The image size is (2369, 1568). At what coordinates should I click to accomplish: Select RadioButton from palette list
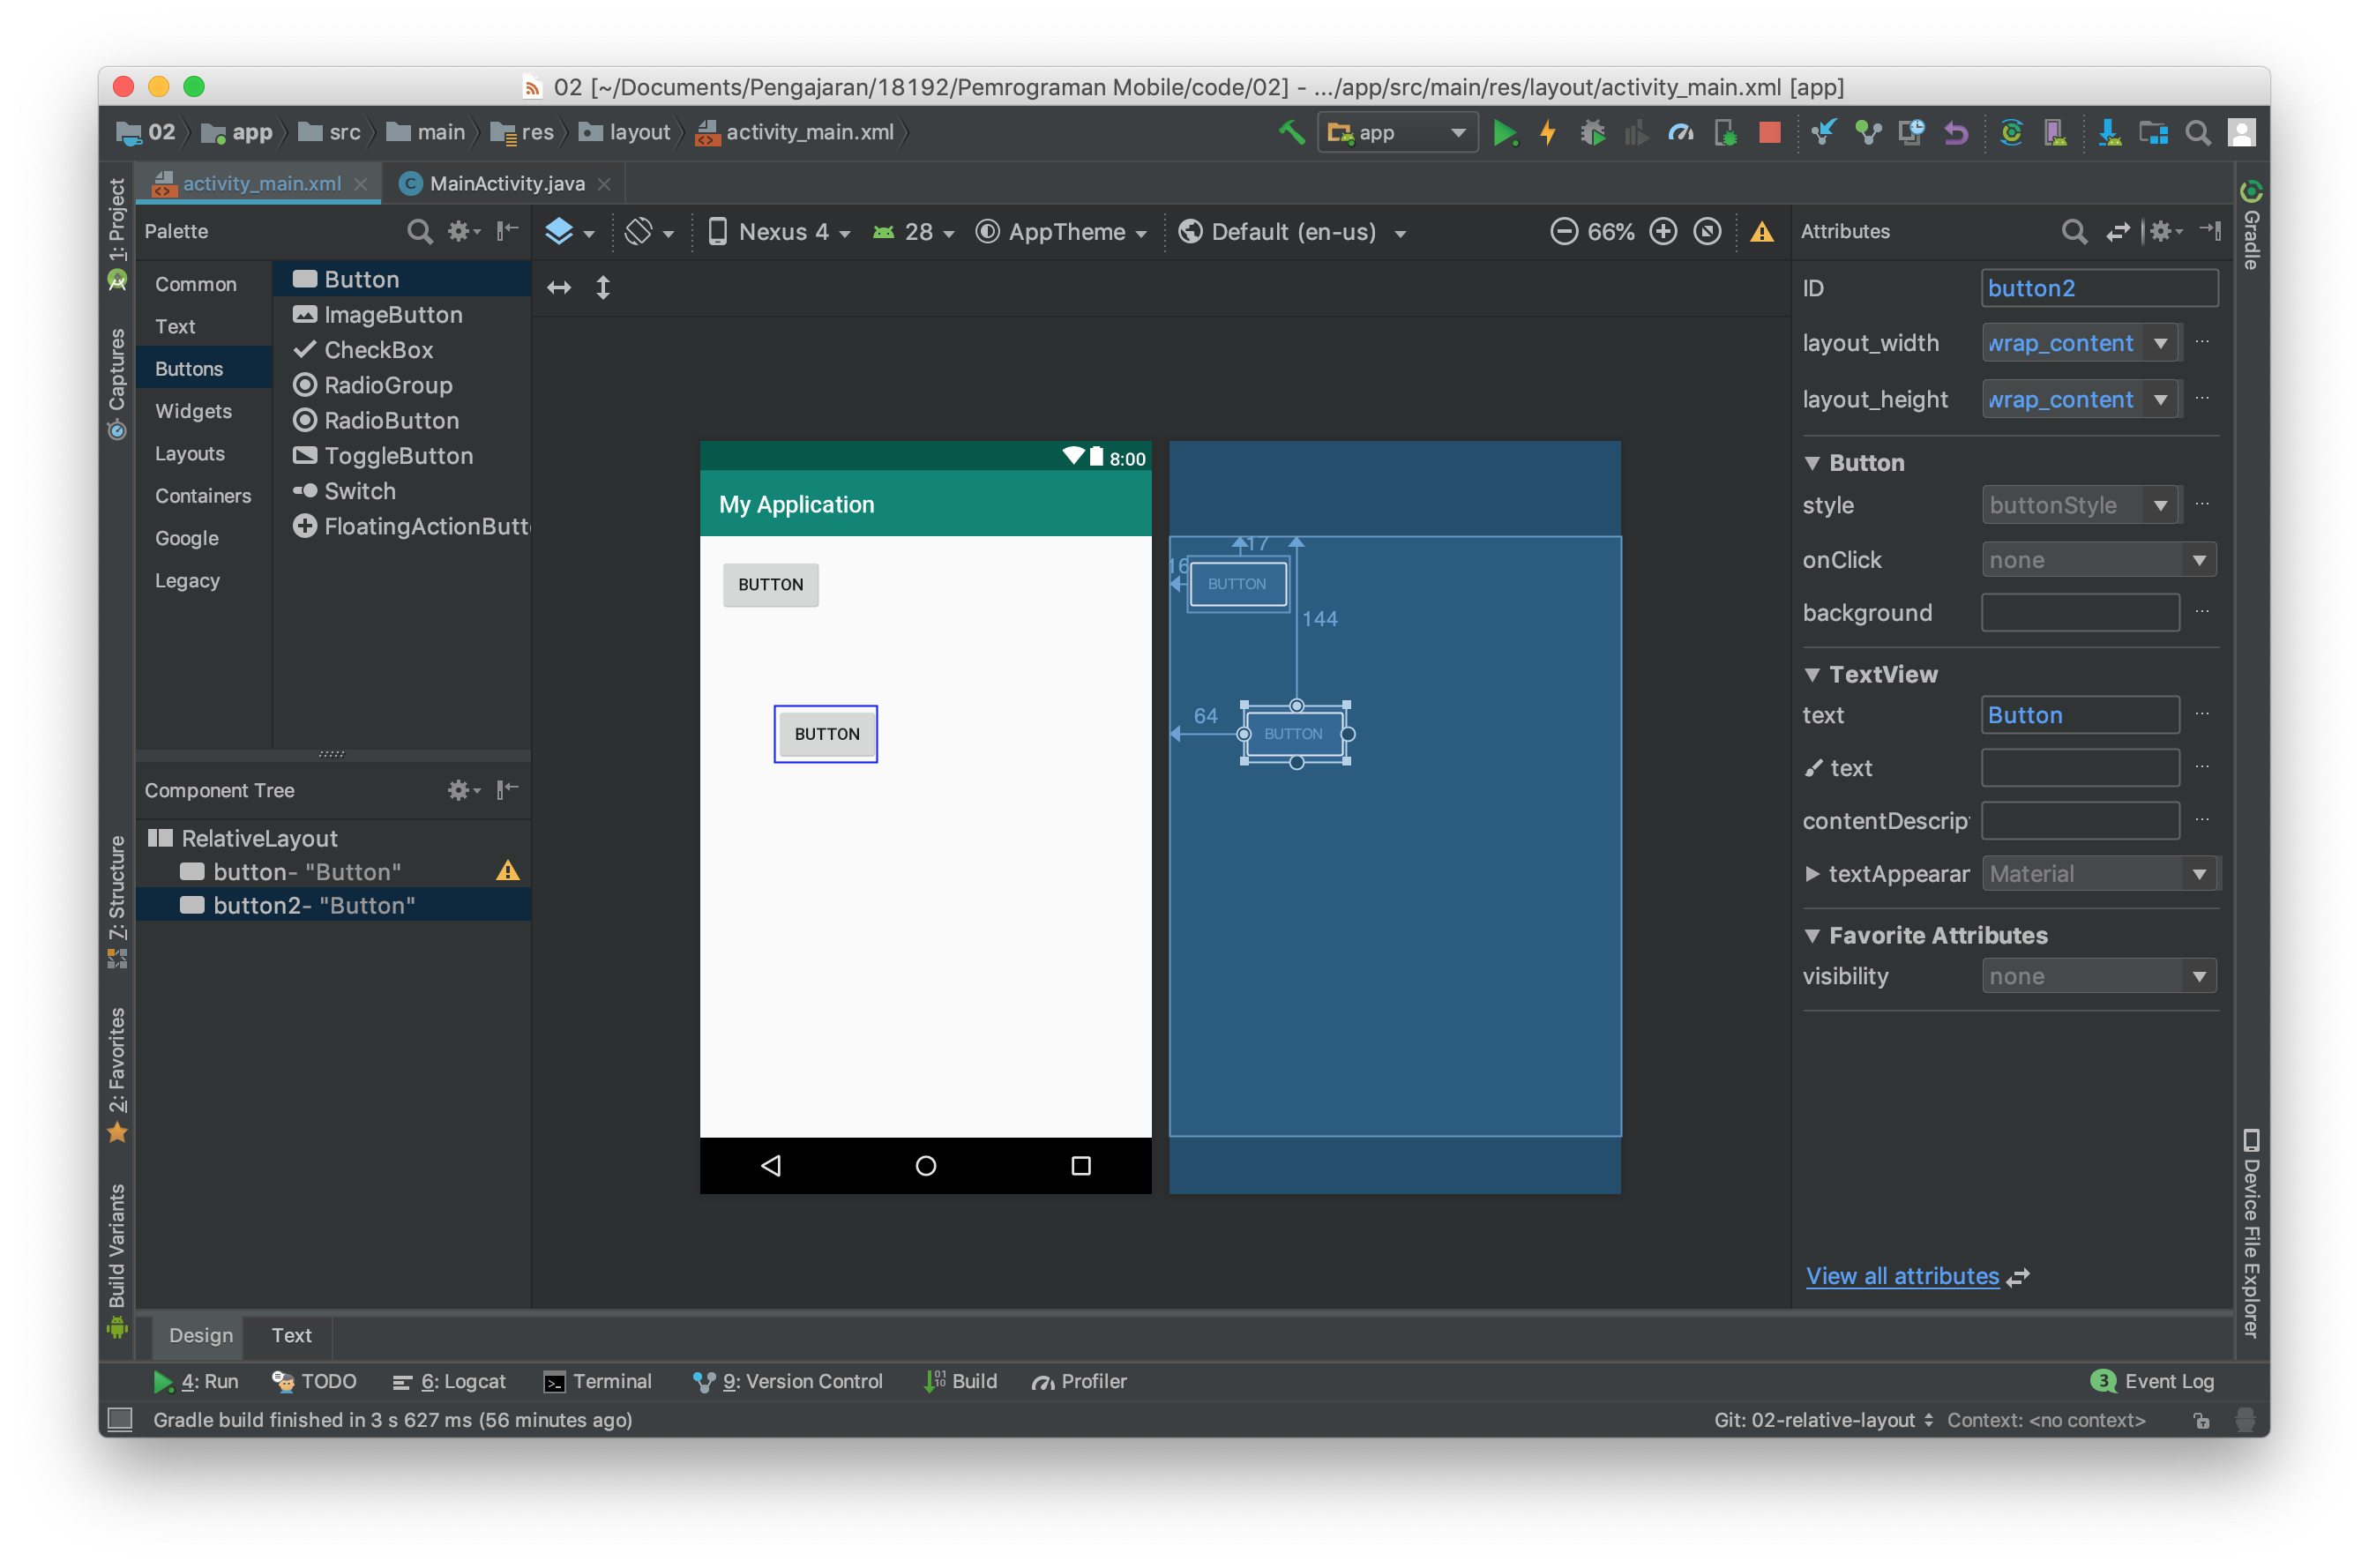pyautogui.click(x=390, y=420)
